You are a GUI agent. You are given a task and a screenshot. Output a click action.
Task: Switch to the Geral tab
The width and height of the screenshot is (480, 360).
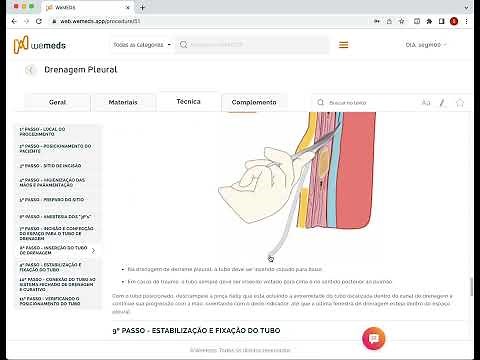coord(57,102)
